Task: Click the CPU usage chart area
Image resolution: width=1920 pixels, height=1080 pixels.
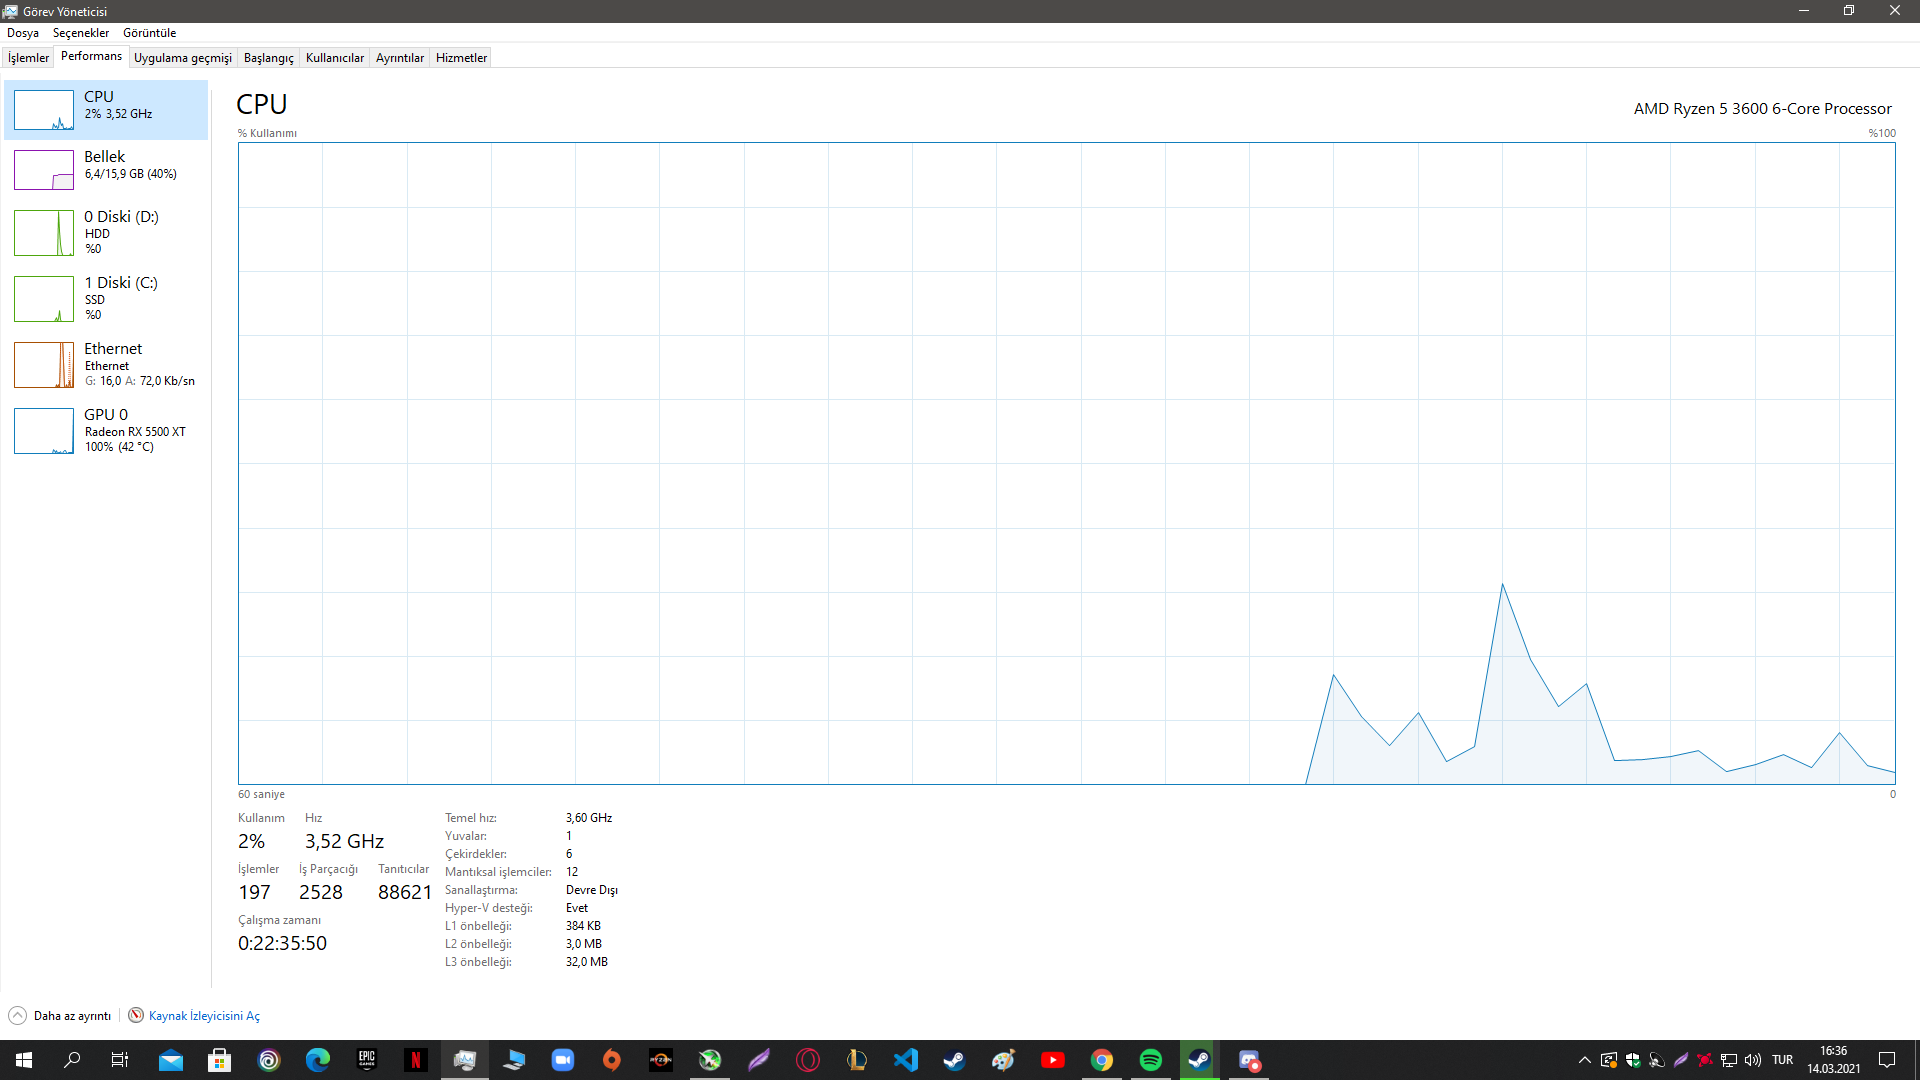Action: pos(1066,463)
